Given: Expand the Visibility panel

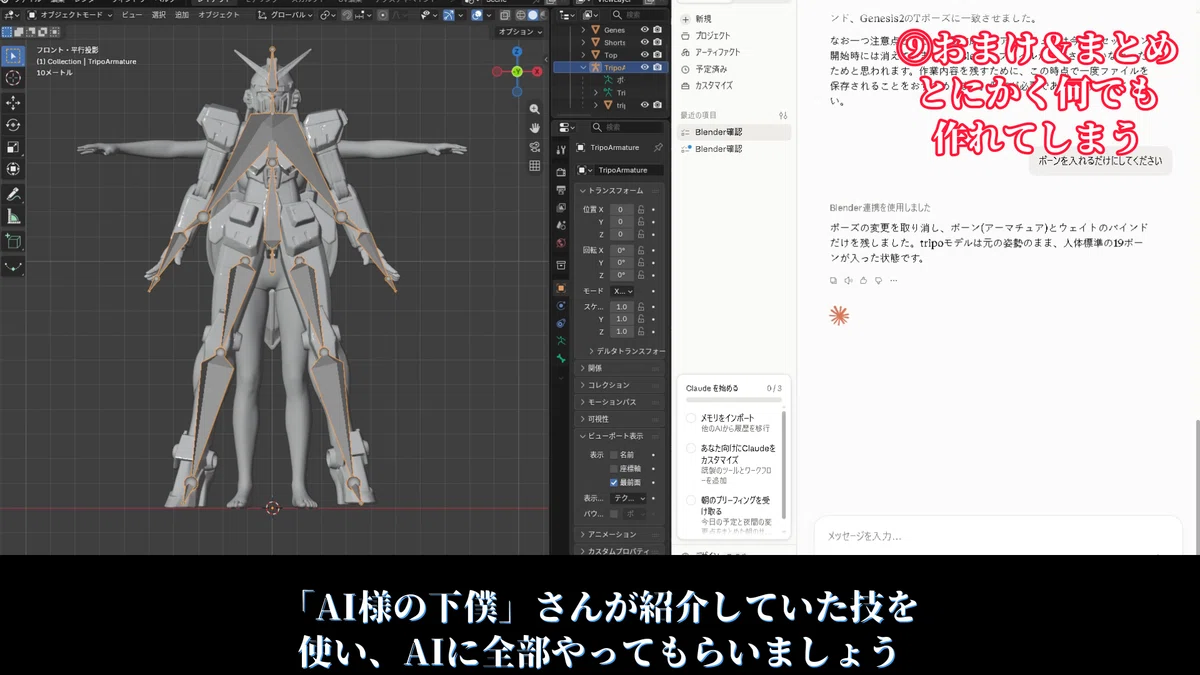Looking at the screenshot, I should point(618,419).
